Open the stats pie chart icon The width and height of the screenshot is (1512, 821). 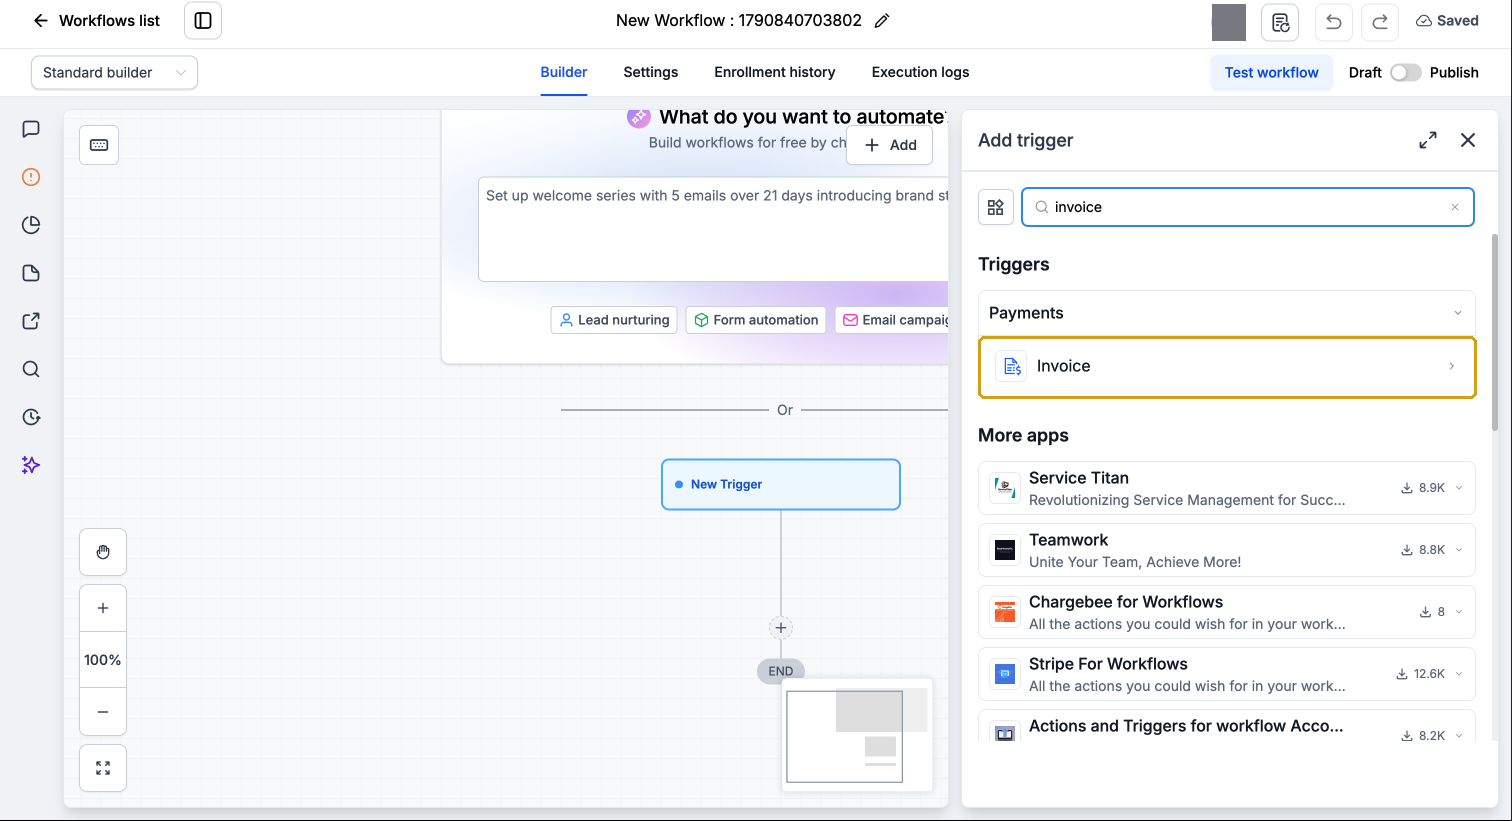[x=31, y=225]
